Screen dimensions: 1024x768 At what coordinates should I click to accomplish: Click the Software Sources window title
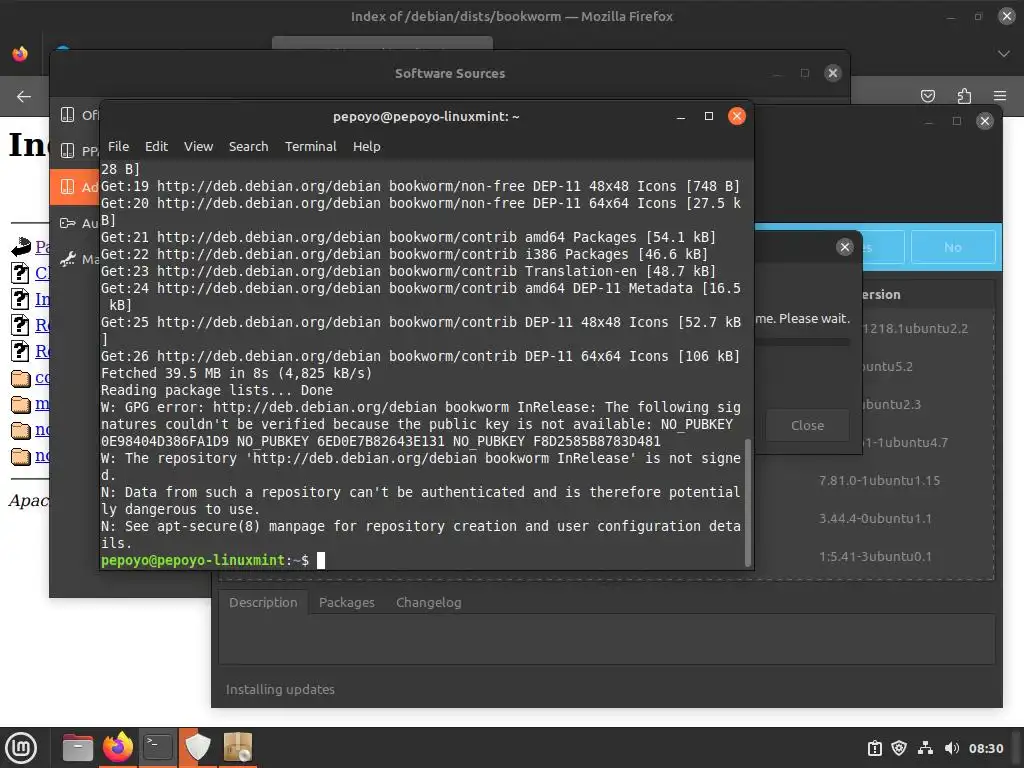[x=450, y=73]
